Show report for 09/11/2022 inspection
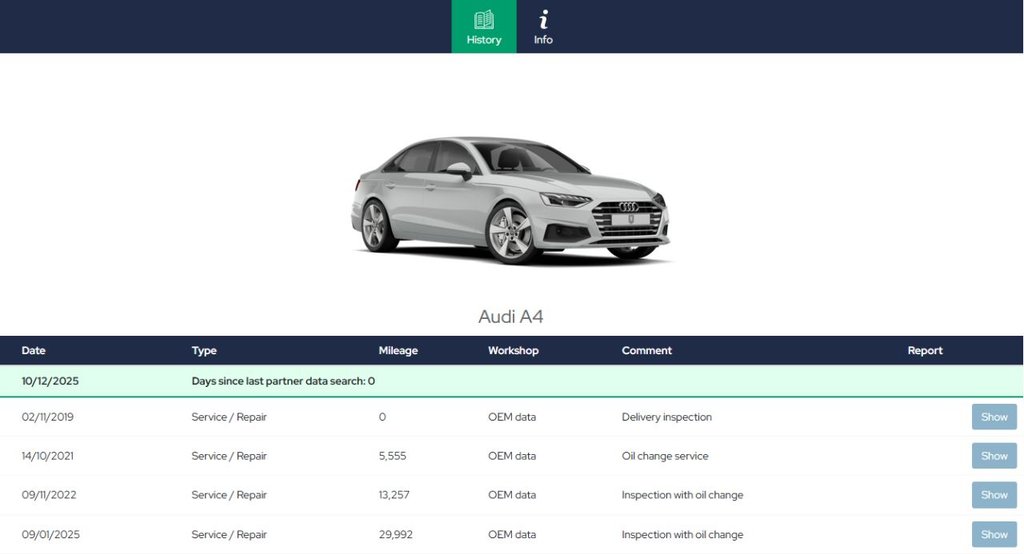Image resolution: width=1024 pixels, height=554 pixels. (x=994, y=495)
